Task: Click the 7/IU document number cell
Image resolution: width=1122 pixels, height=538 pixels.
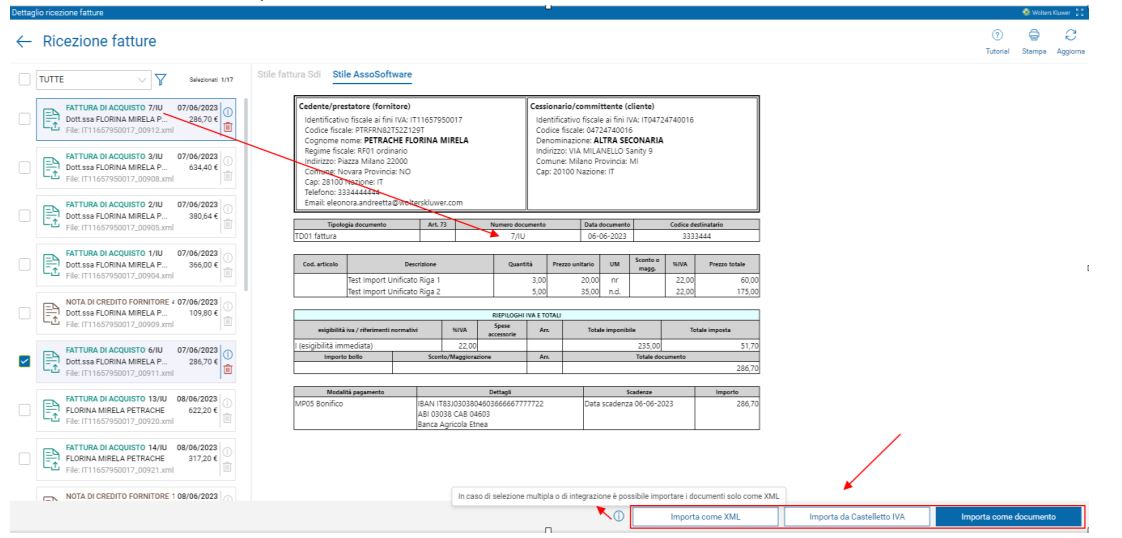Action: [x=517, y=235]
